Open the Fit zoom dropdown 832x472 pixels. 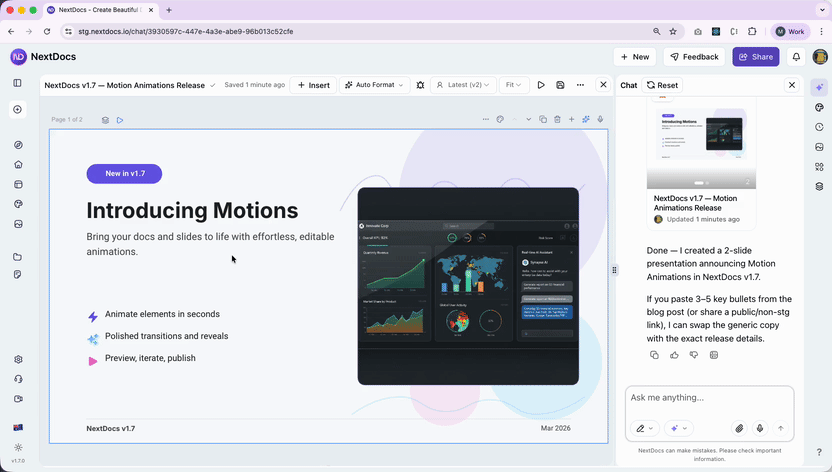click(514, 85)
